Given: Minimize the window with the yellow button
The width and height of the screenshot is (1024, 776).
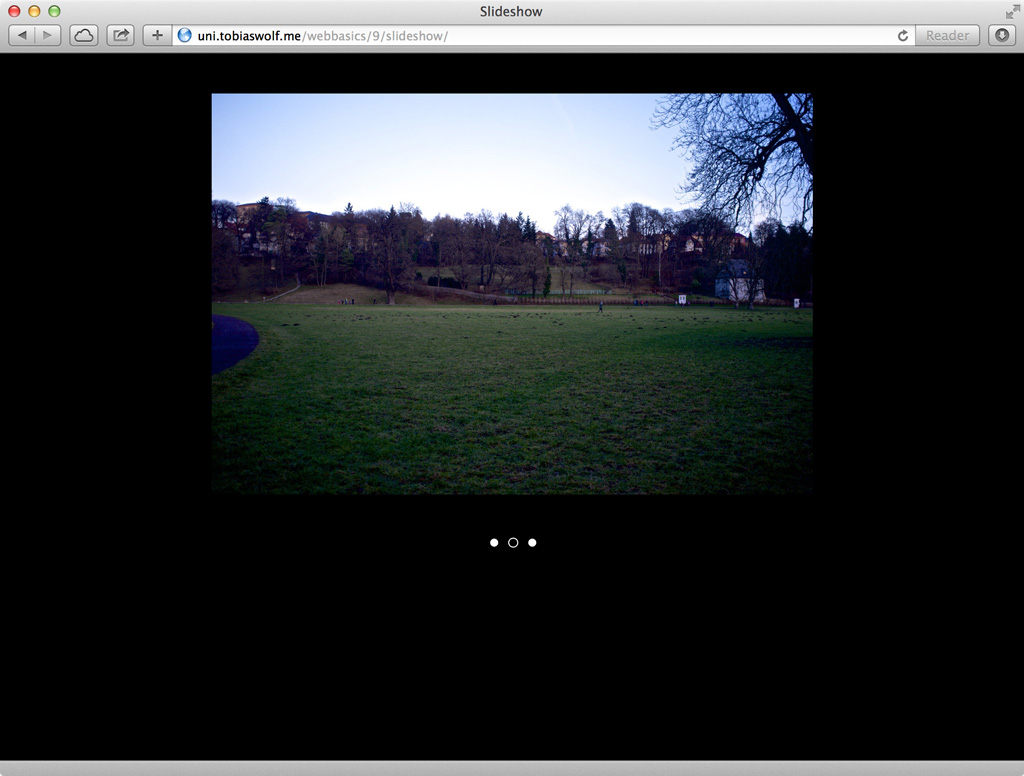Looking at the screenshot, I should (34, 11).
